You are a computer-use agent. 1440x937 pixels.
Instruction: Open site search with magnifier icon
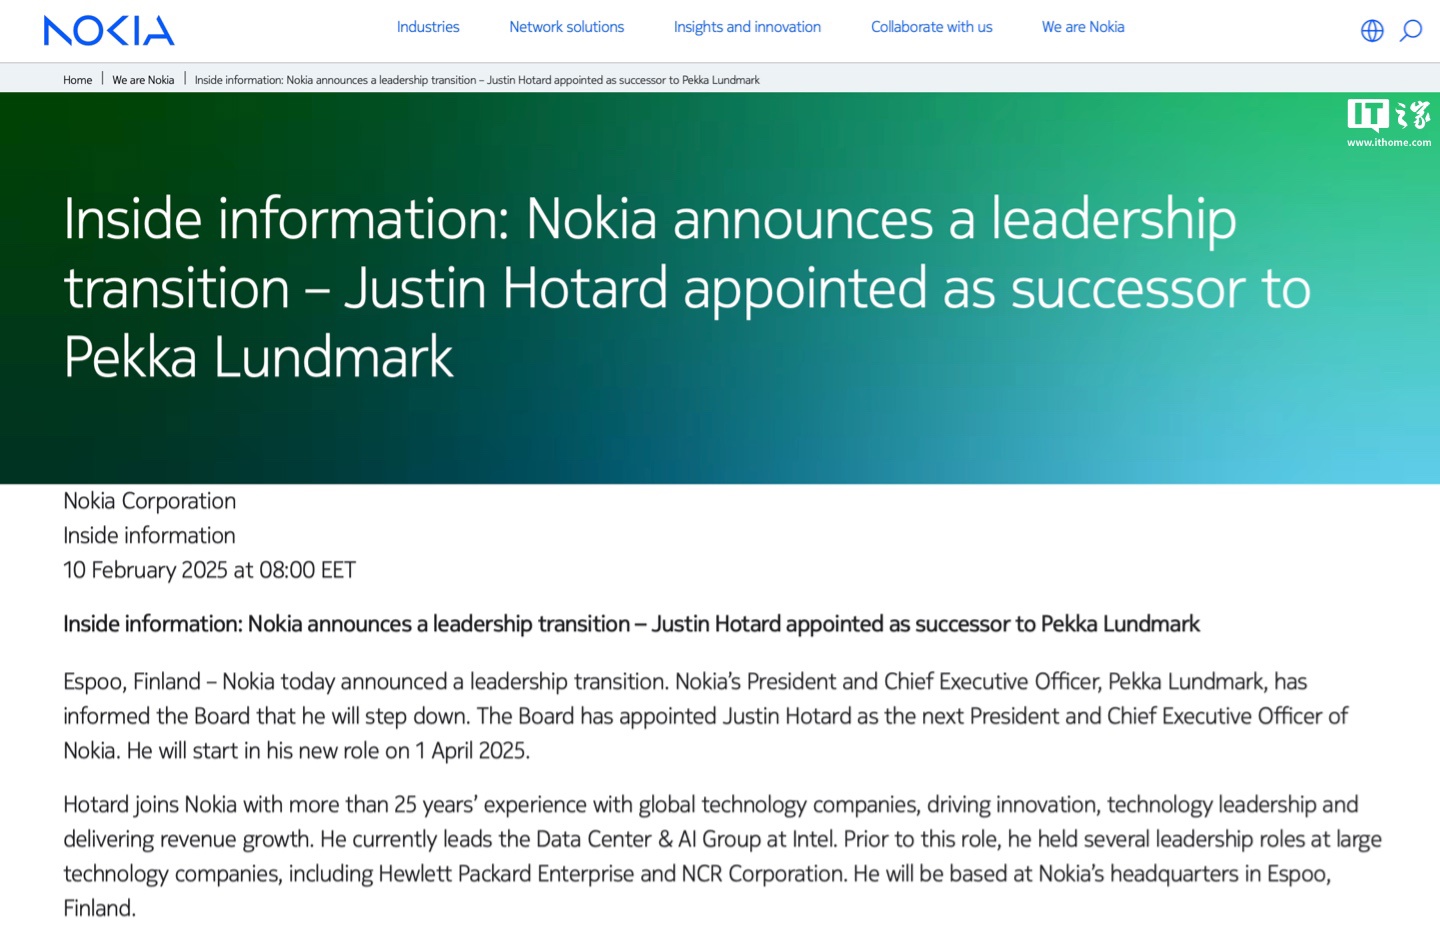[1410, 31]
